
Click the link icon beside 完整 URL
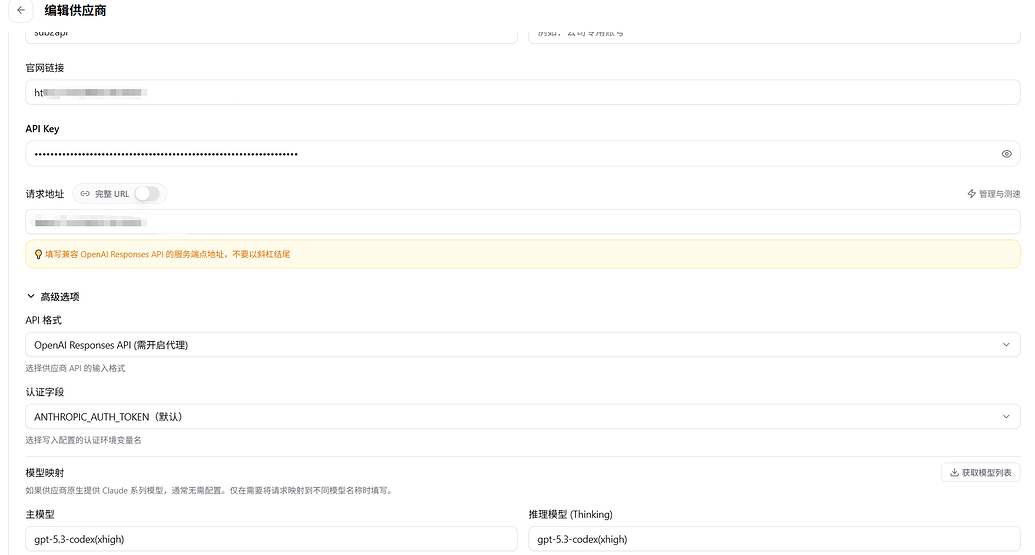(85, 194)
